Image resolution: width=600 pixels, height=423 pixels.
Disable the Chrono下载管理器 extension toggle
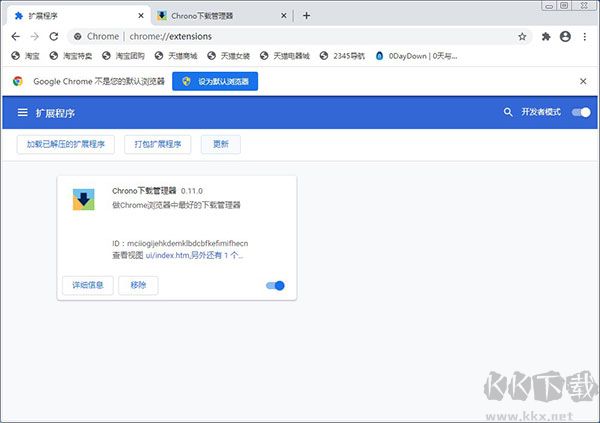[x=275, y=286]
